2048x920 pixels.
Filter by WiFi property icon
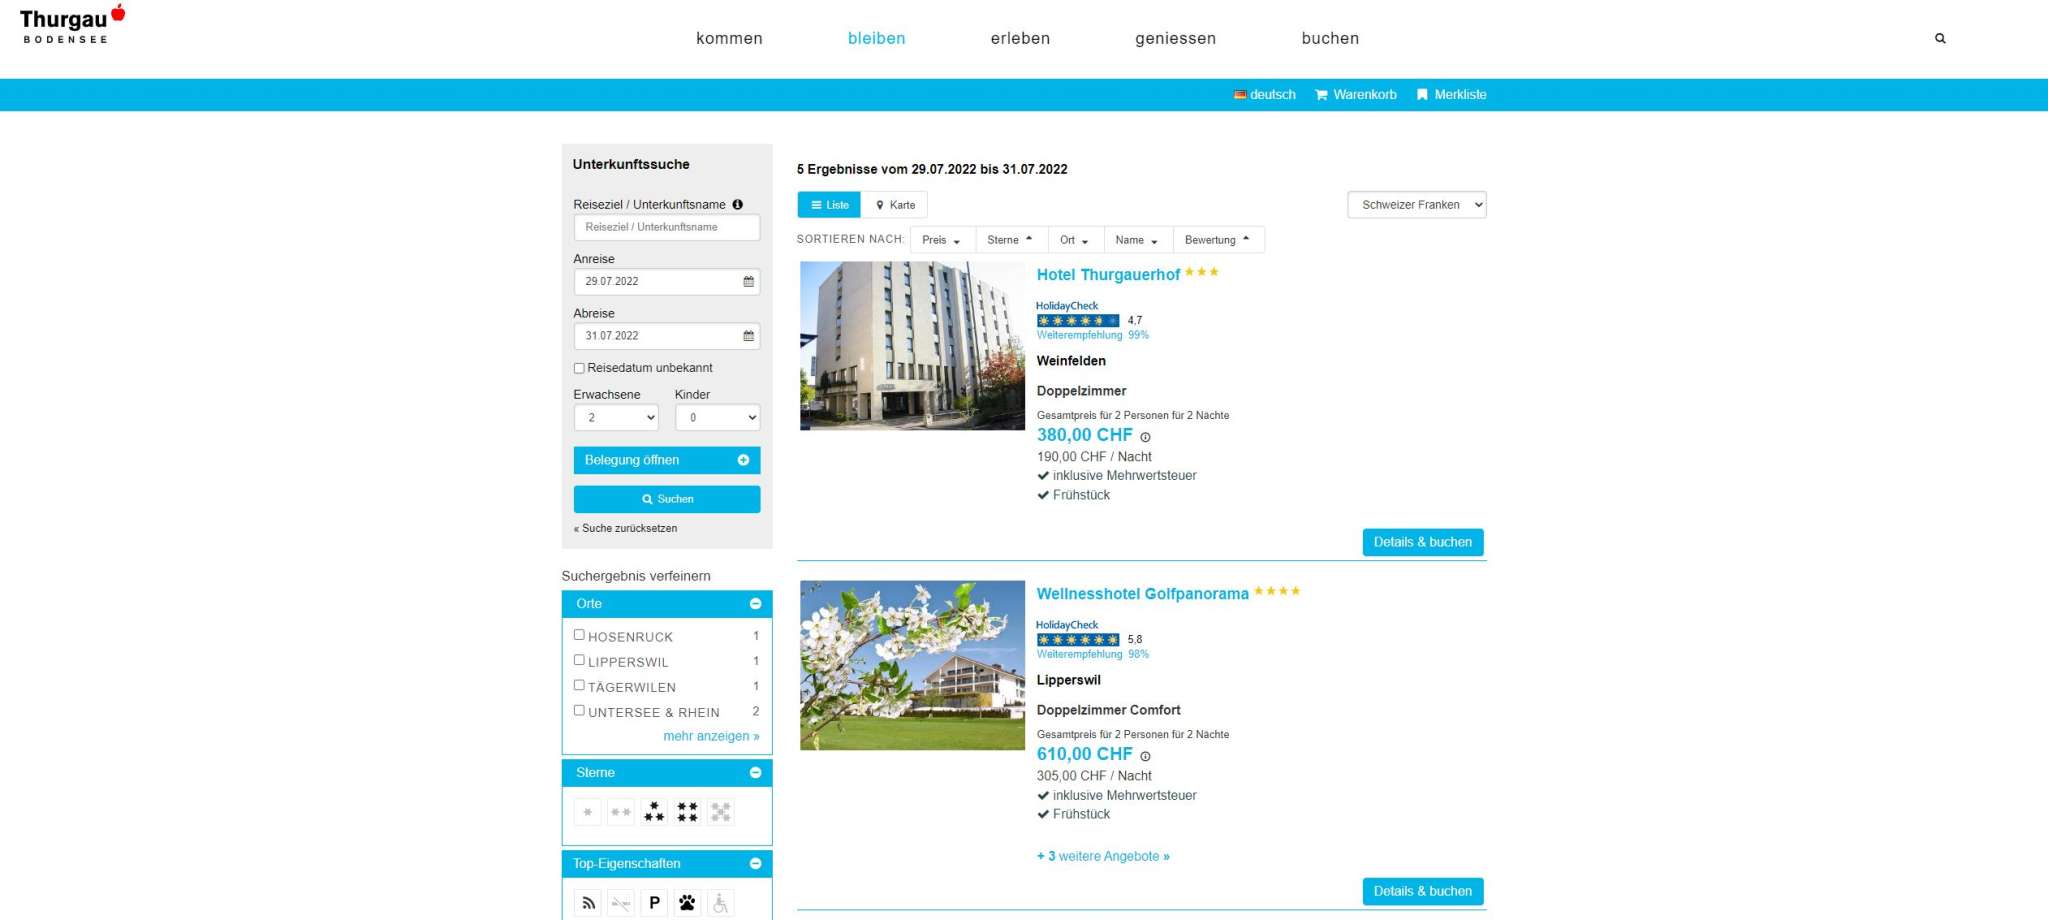(x=588, y=903)
